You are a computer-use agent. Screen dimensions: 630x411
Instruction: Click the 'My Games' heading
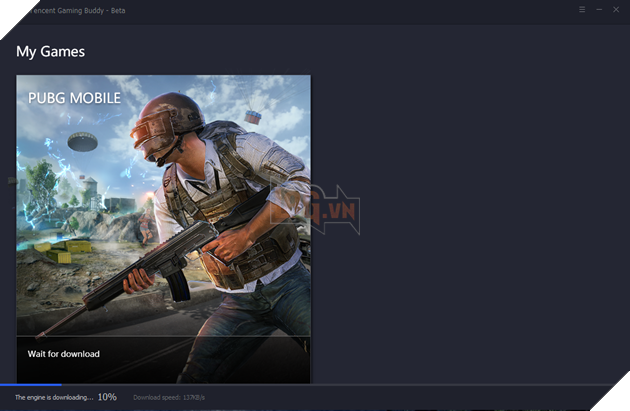51,52
